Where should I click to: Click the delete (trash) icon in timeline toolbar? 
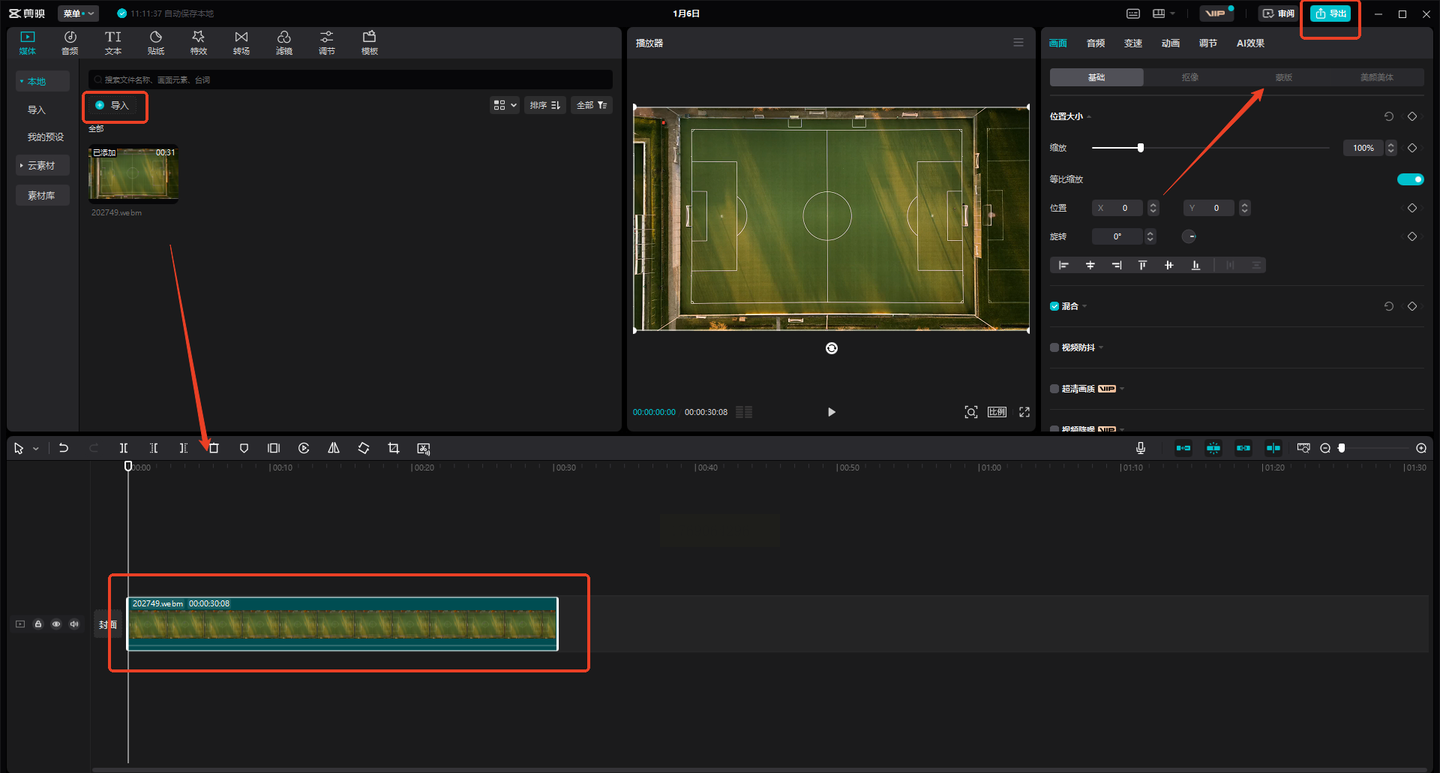(x=214, y=449)
